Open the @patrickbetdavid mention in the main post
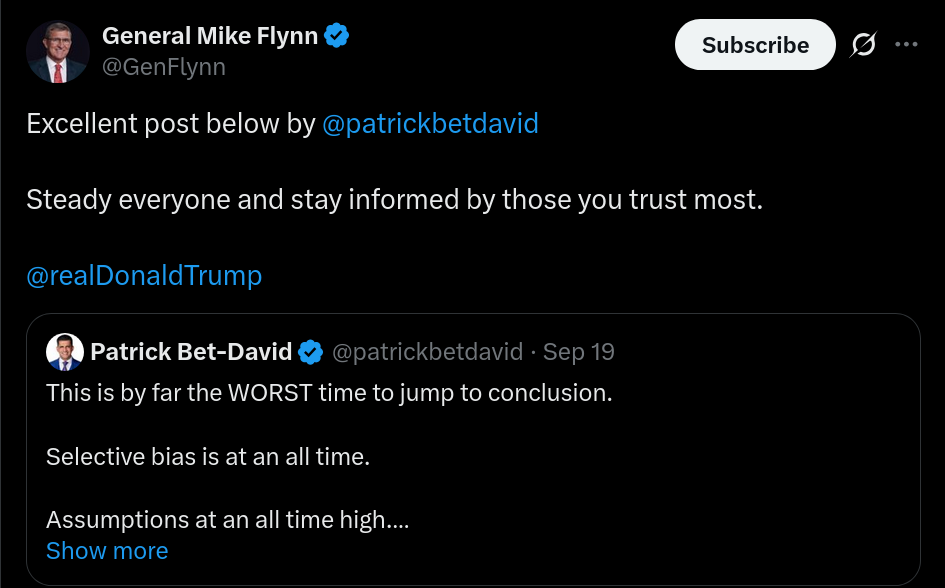Screen dimensions: 945x588 coord(430,124)
